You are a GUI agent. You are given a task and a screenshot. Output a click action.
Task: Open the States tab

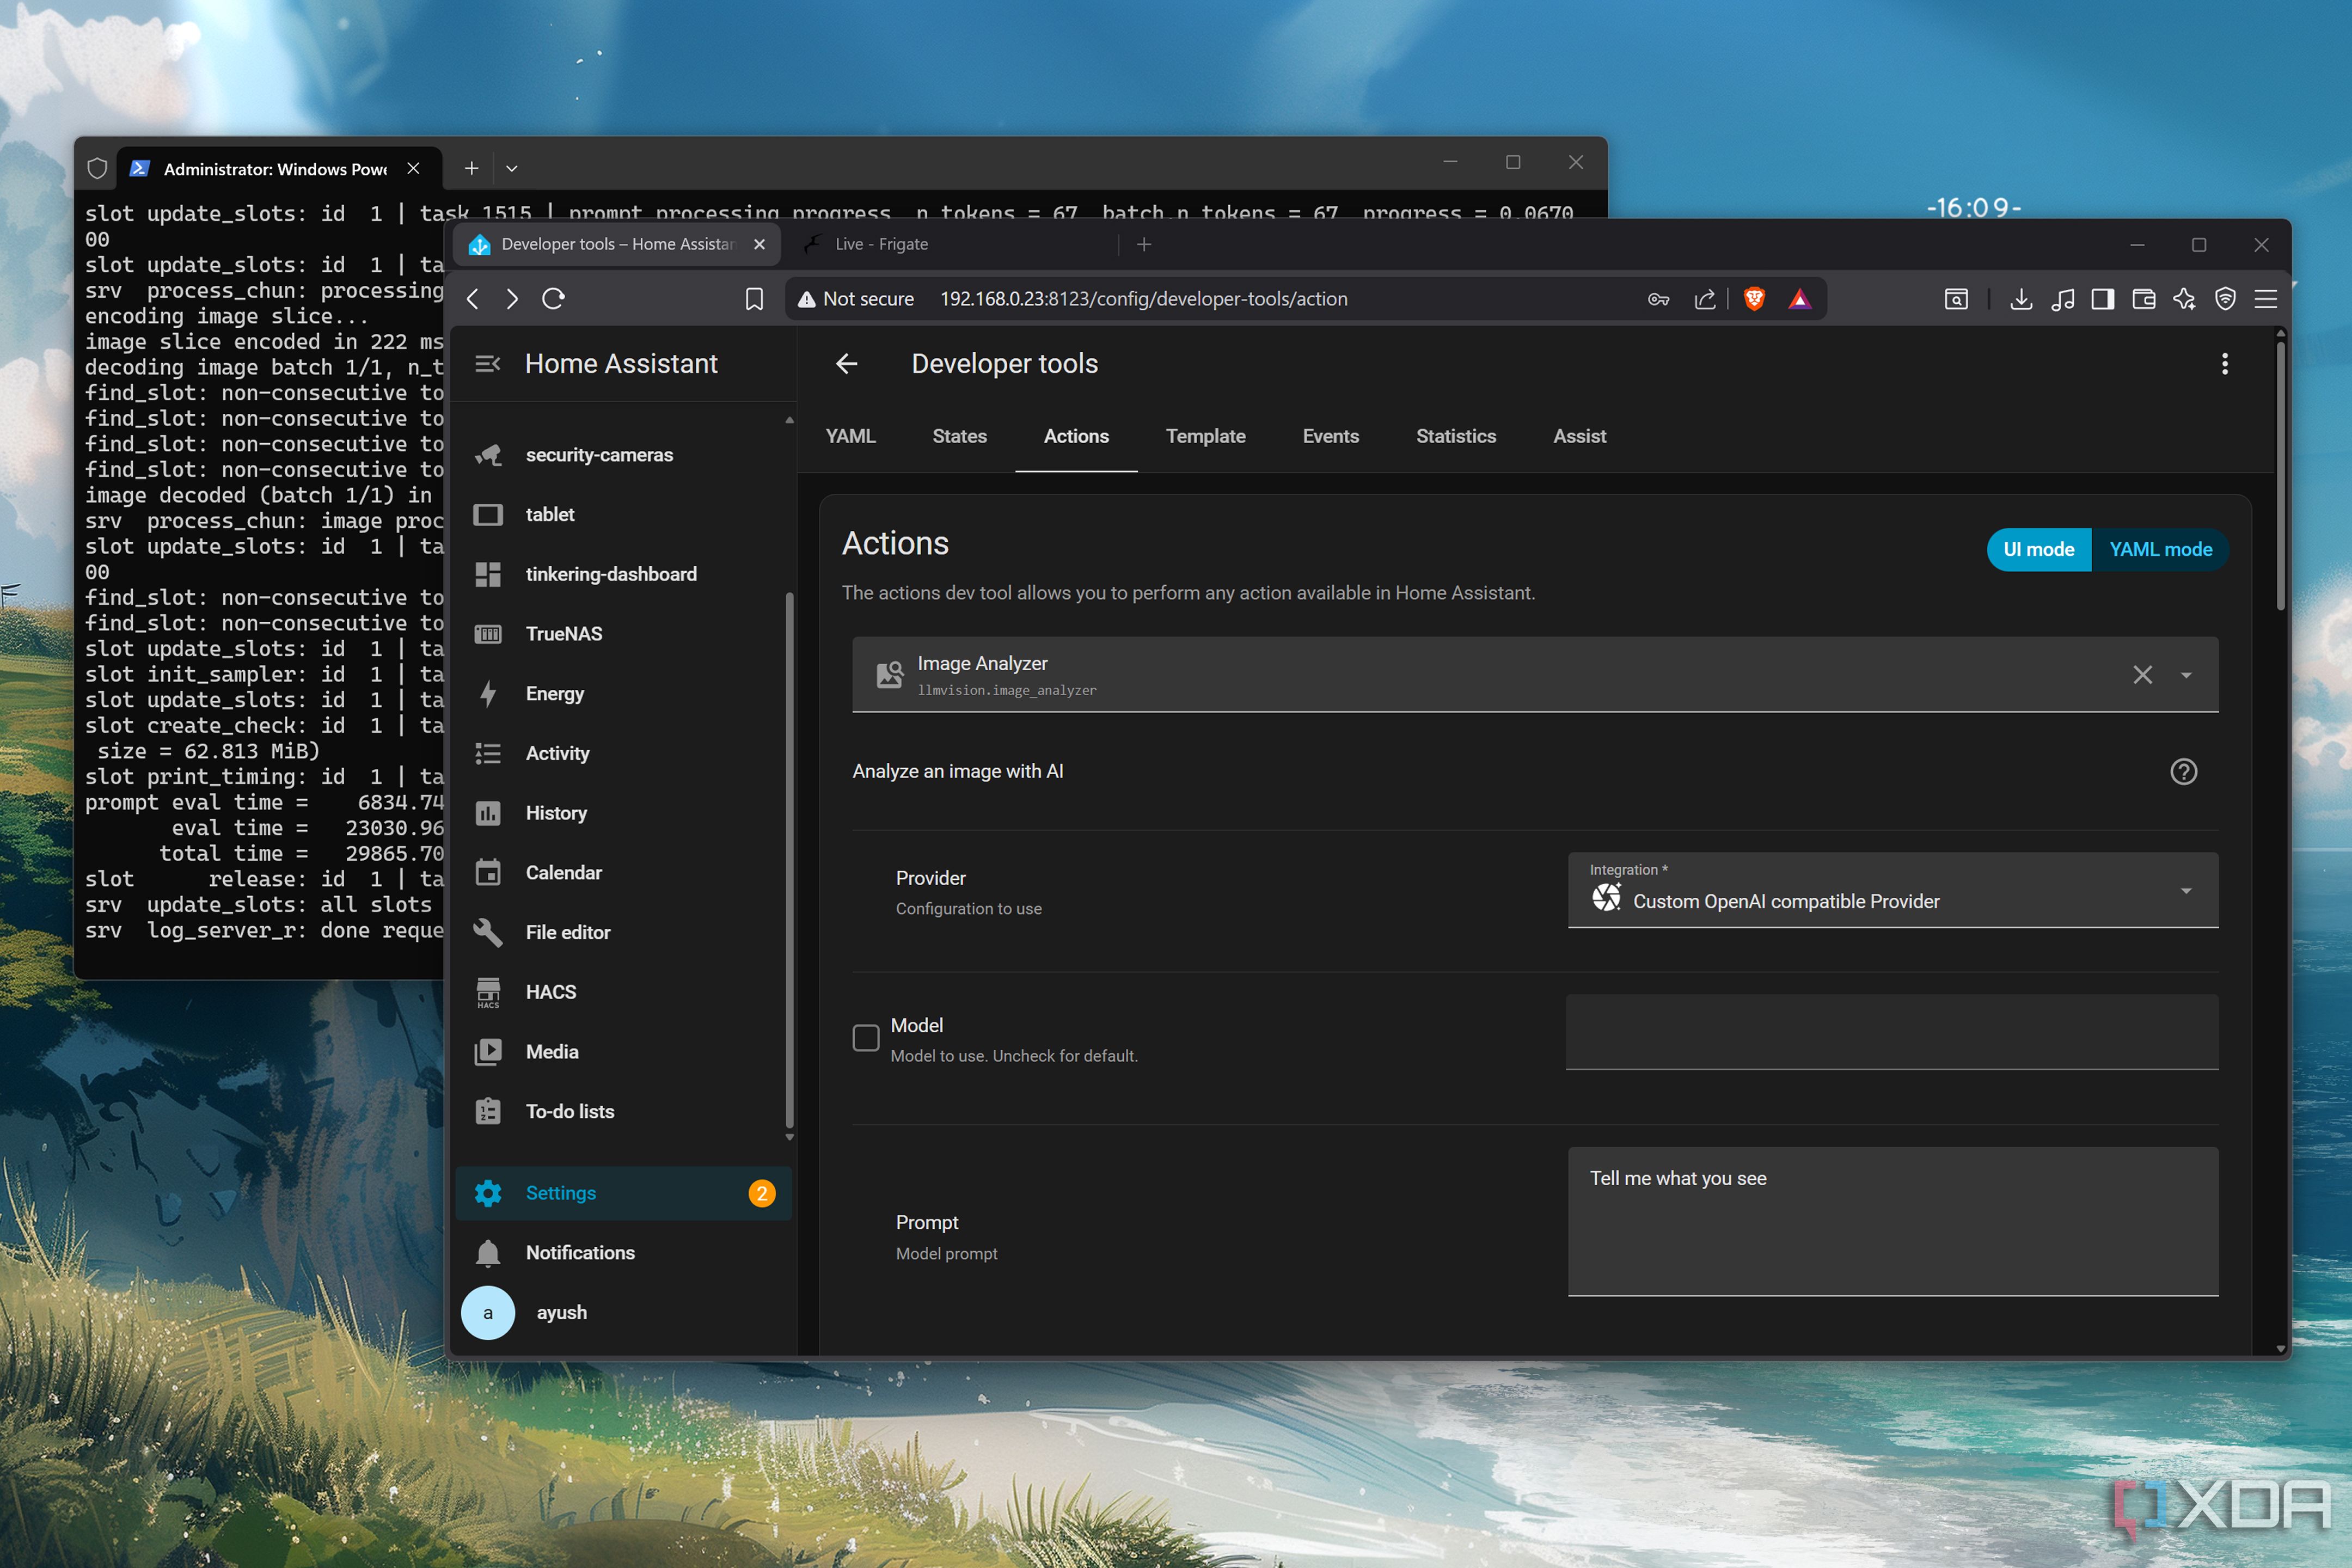click(960, 437)
